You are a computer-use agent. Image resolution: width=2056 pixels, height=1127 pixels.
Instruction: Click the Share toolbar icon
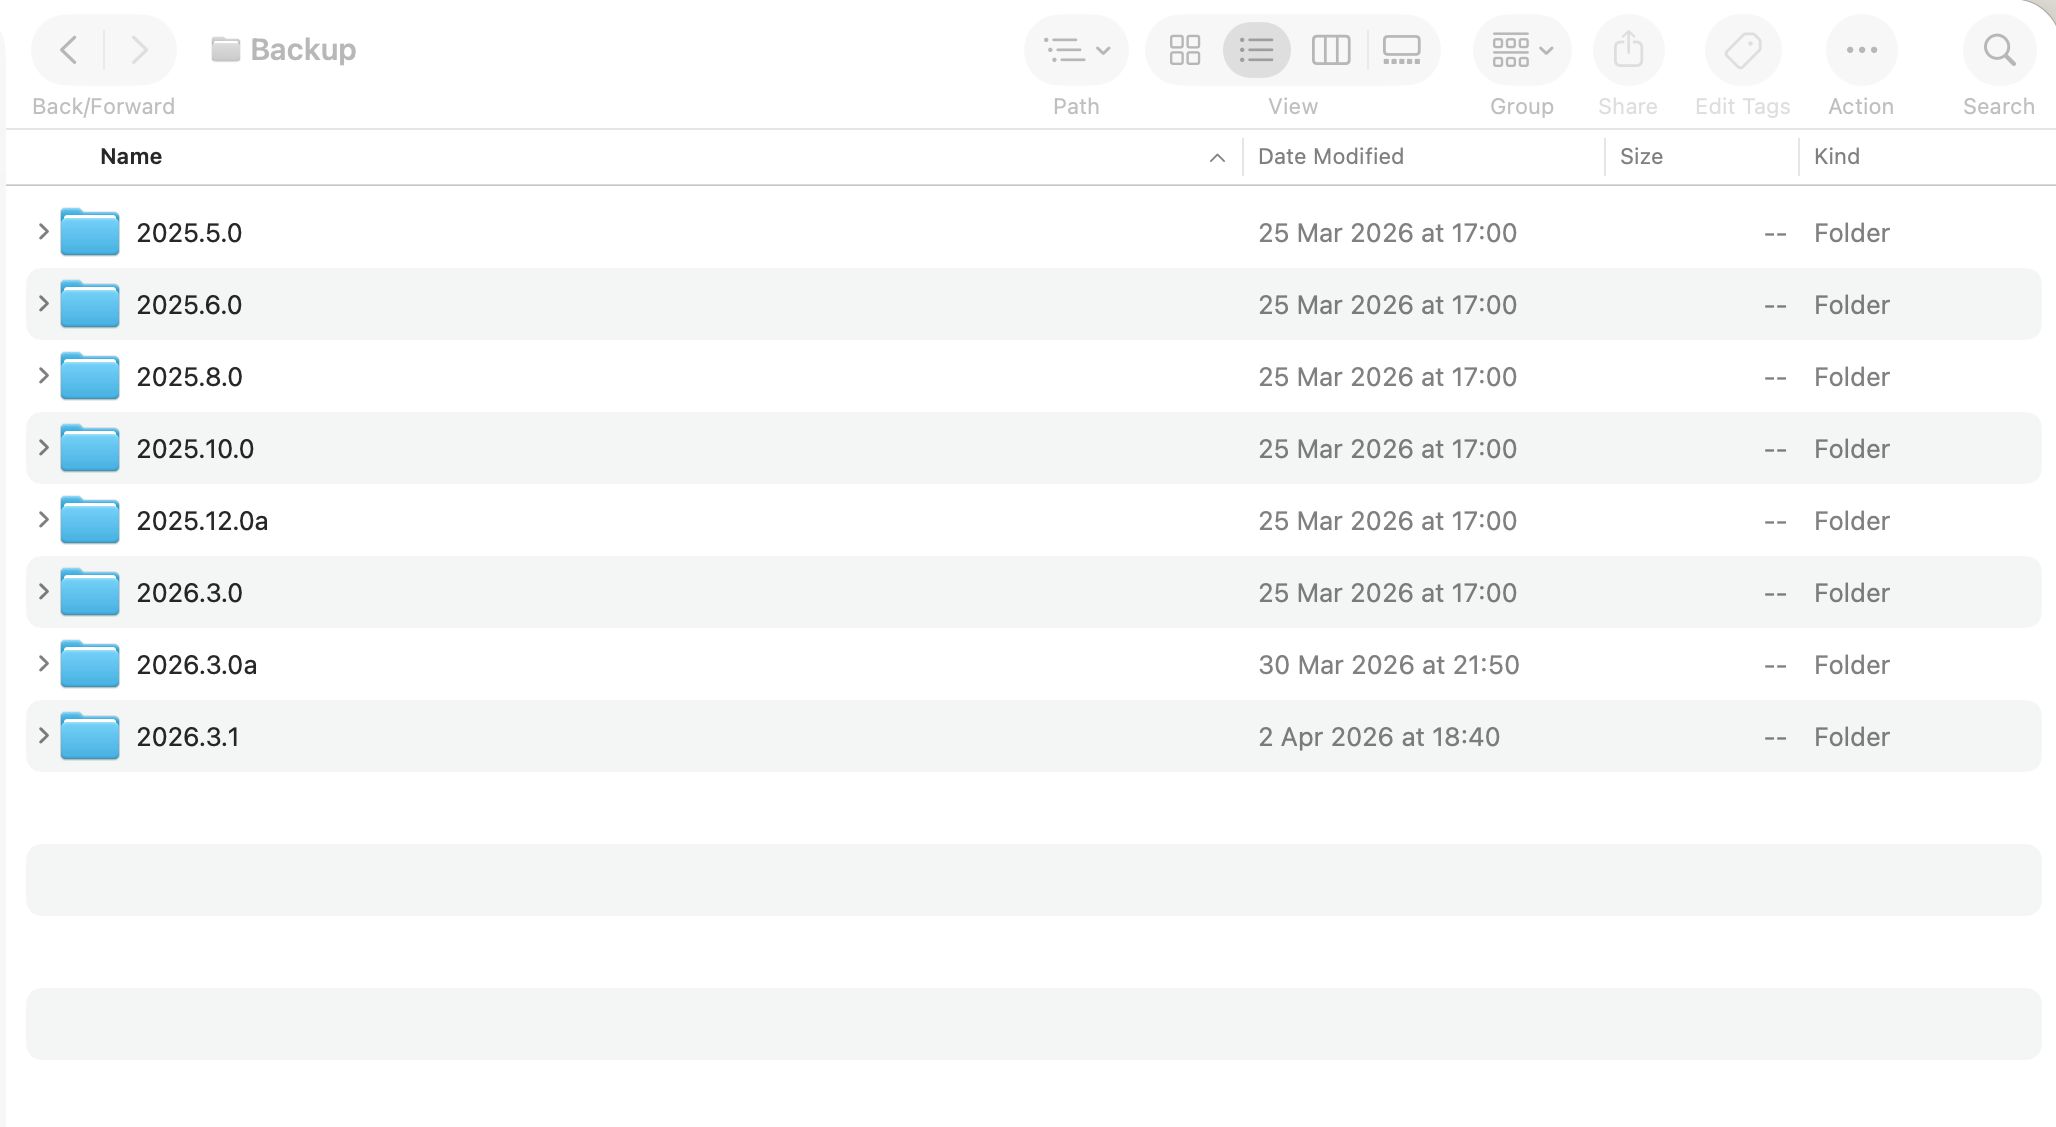point(1628,50)
